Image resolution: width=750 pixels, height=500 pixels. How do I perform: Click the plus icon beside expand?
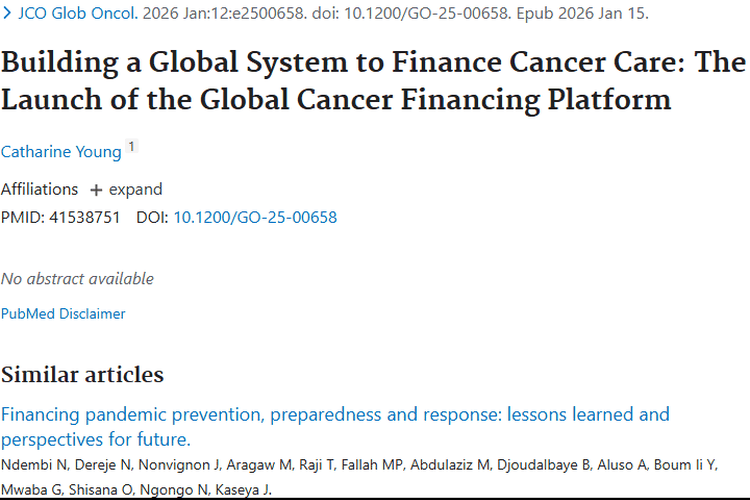click(x=96, y=190)
